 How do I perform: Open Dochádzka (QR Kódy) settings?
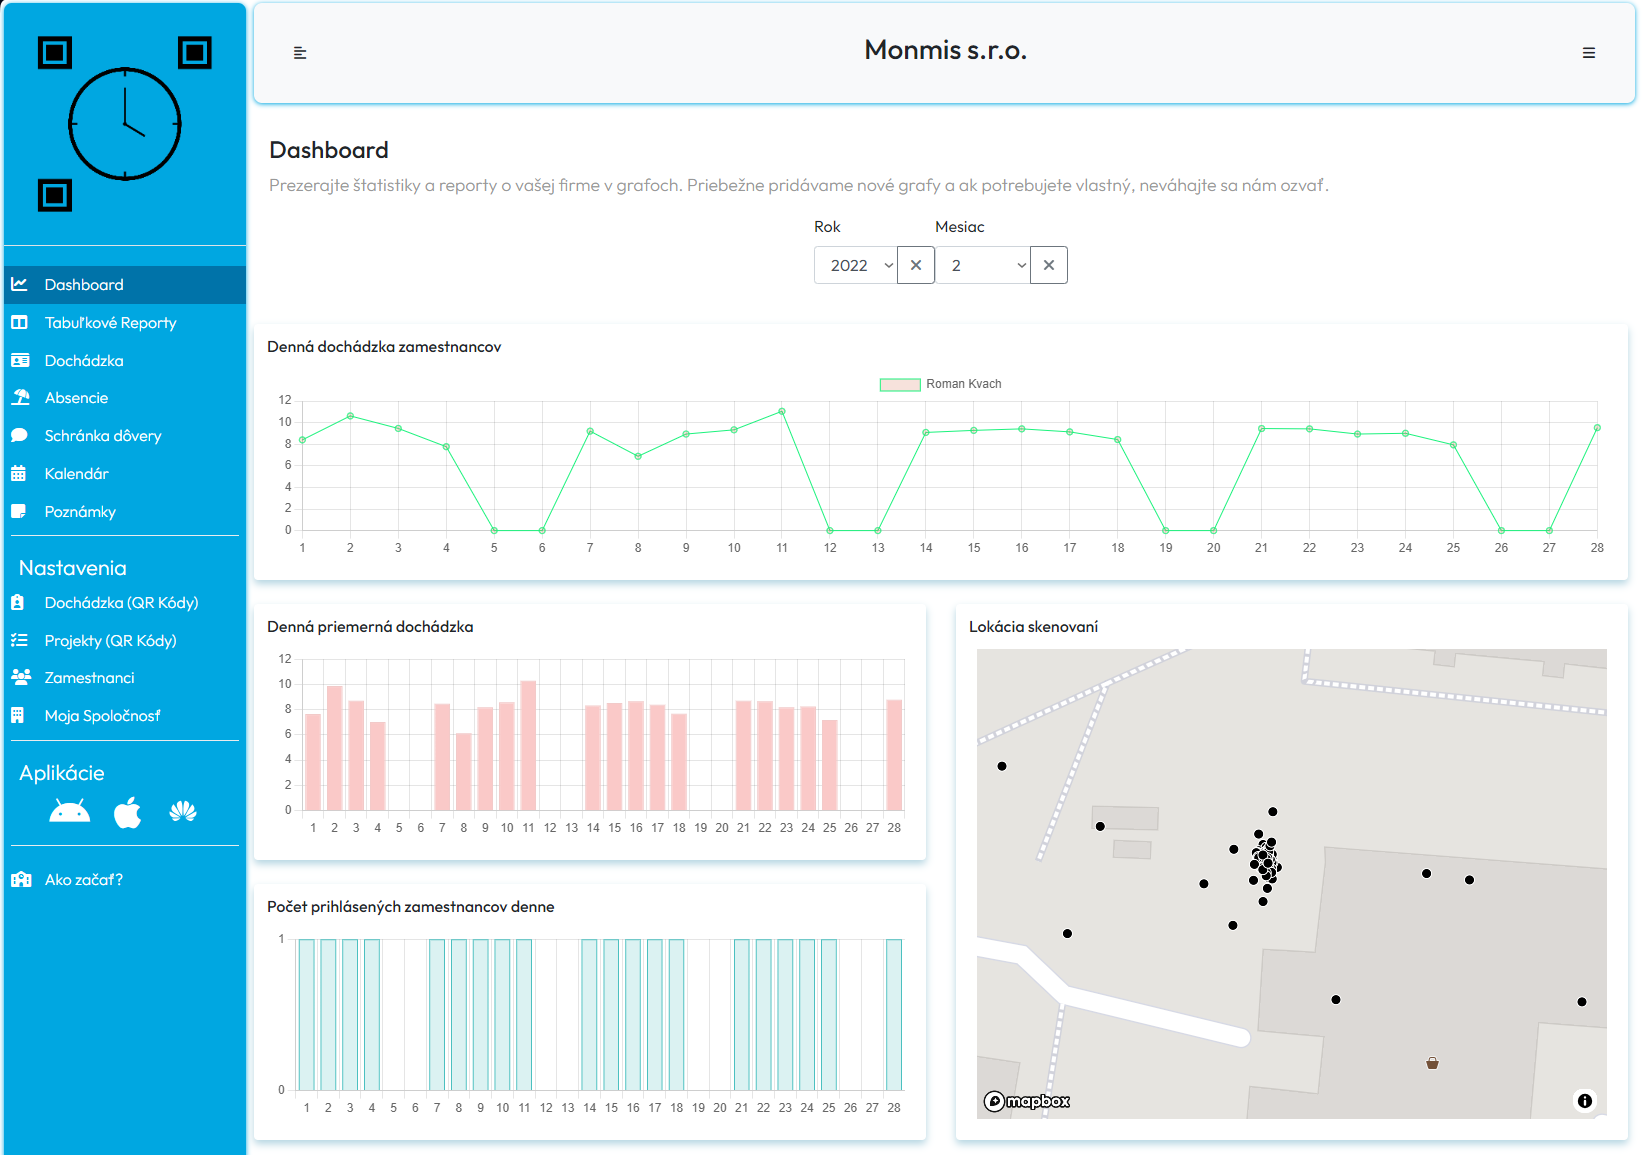click(x=124, y=603)
